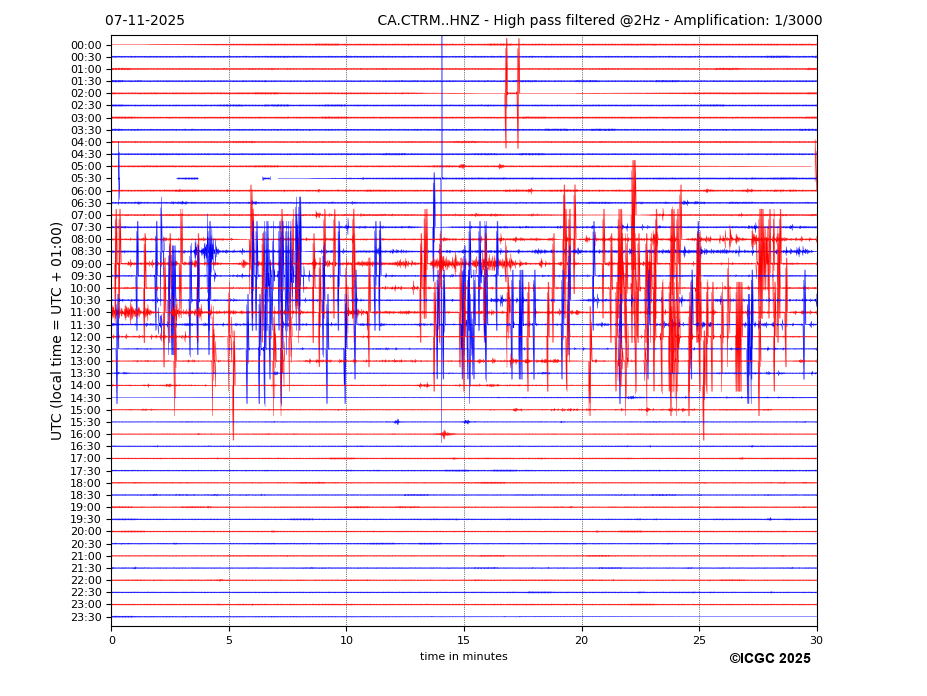
Task: Click the 20 minute tick on x-axis
Action: pyautogui.click(x=582, y=640)
